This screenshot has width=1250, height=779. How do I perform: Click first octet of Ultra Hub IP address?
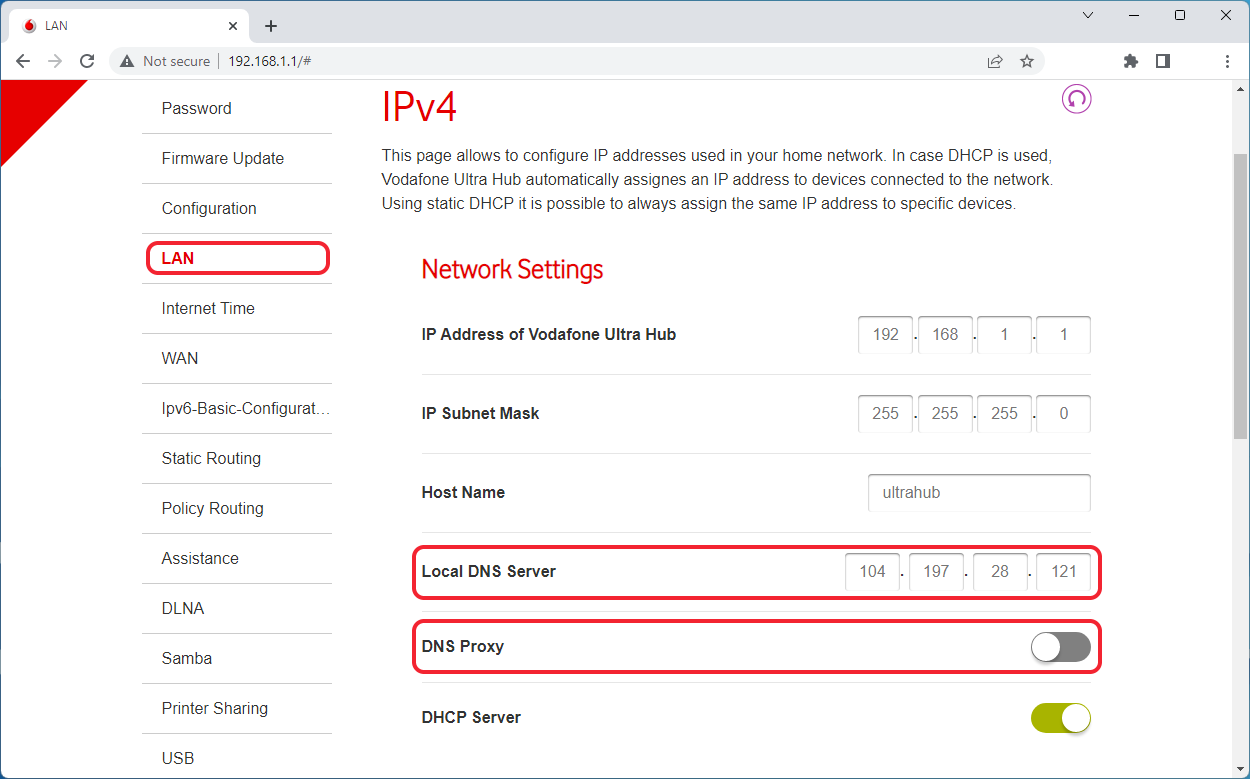(886, 335)
